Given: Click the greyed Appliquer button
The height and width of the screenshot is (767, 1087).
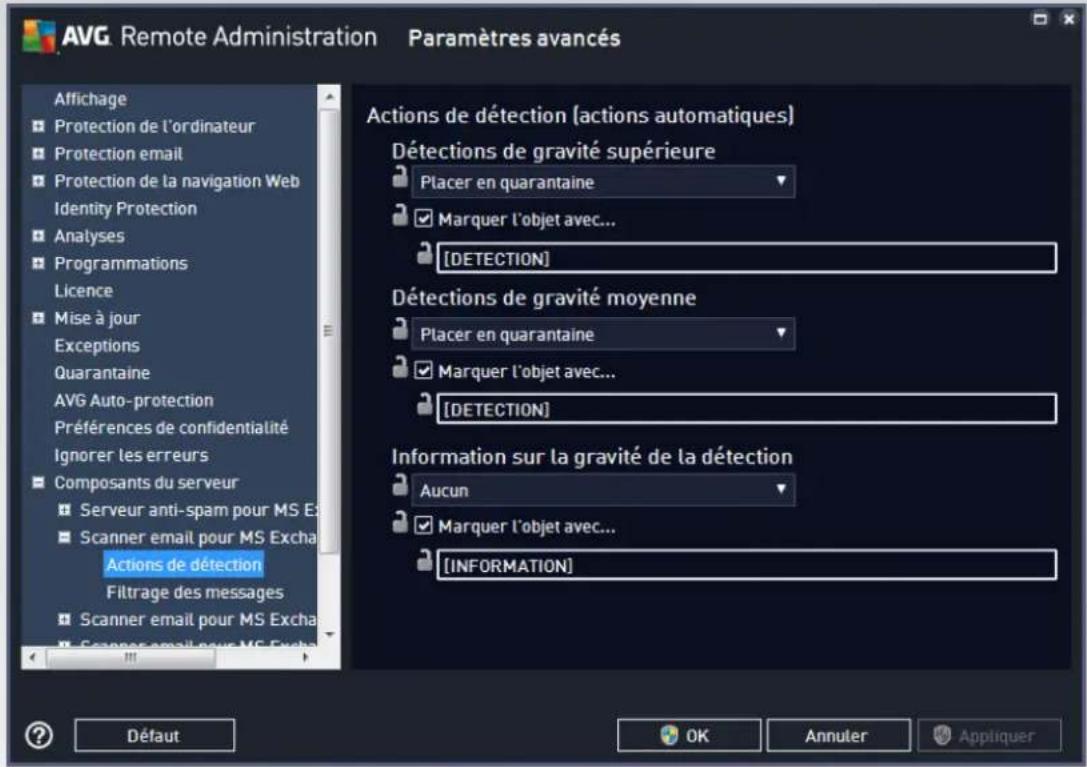Looking at the screenshot, I should click(x=989, y=735).
